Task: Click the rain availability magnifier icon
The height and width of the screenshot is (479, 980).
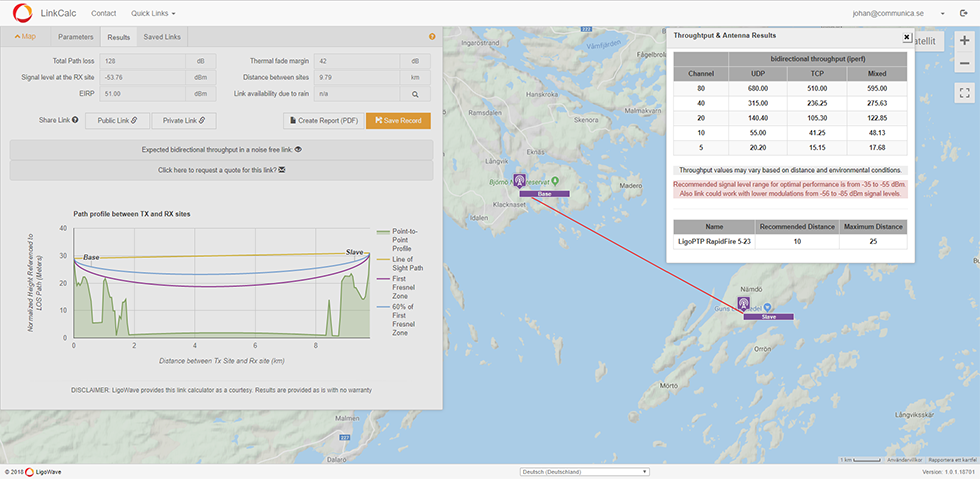Action: [x=414, y=94]
